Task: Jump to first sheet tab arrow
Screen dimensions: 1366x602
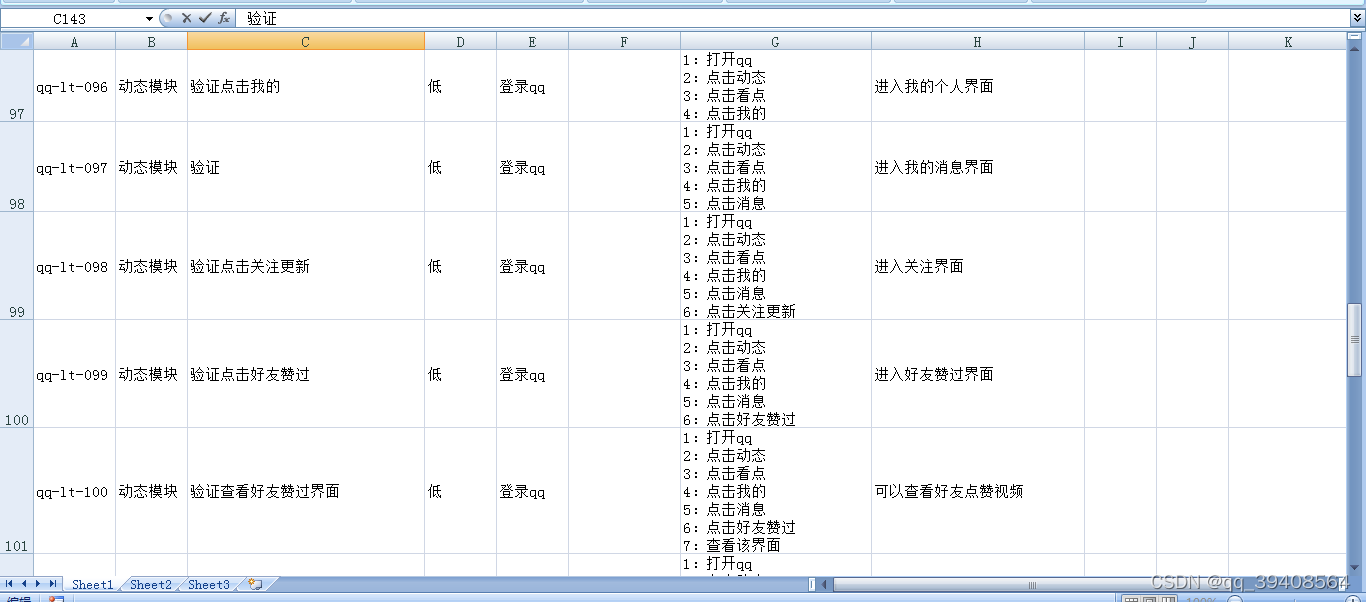Action: pos(9,584)
